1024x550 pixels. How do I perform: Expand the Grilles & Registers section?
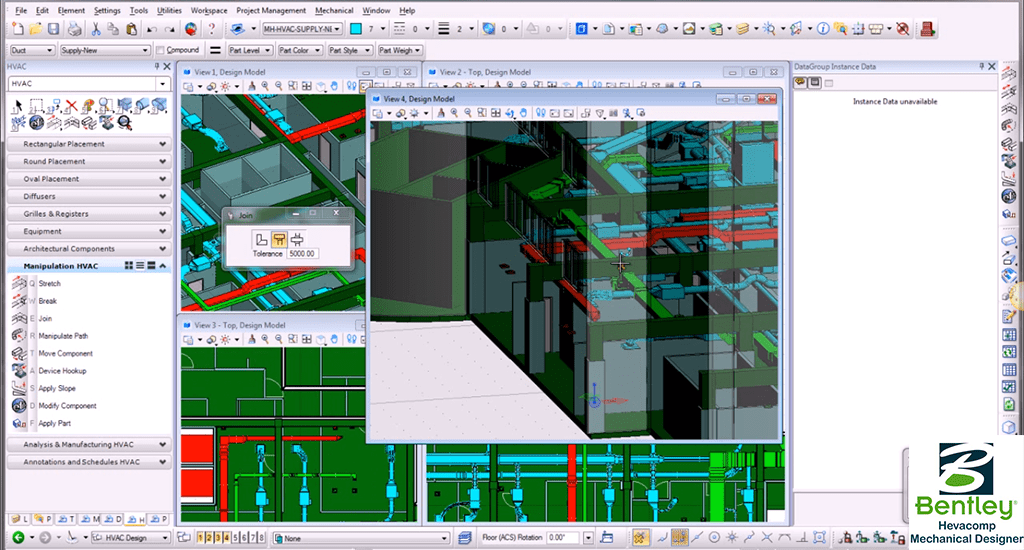coord(89,214)
